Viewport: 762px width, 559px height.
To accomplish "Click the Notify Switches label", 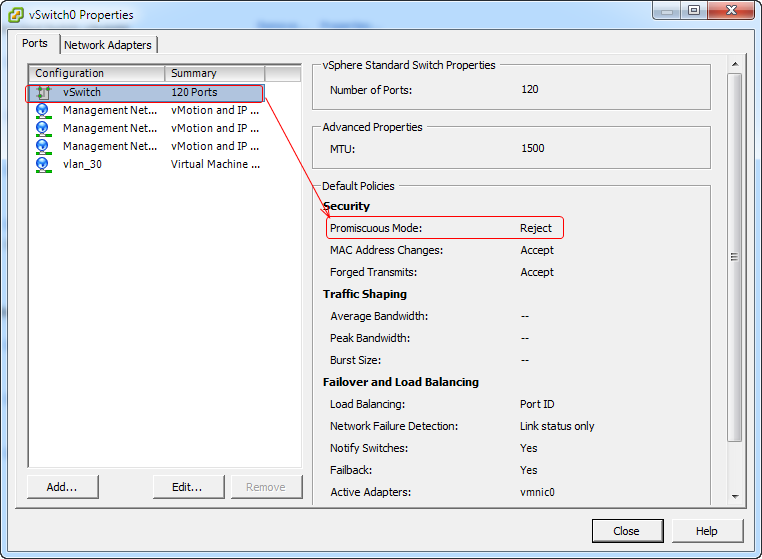I will [x=369, y=448].
